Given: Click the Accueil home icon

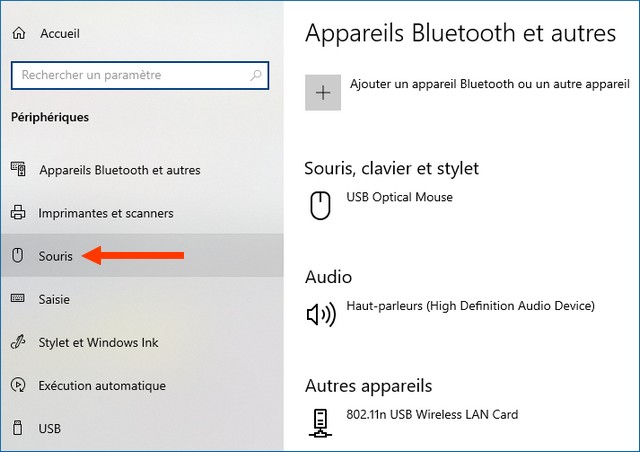Looking at the screenshot, I should [18, 34].
